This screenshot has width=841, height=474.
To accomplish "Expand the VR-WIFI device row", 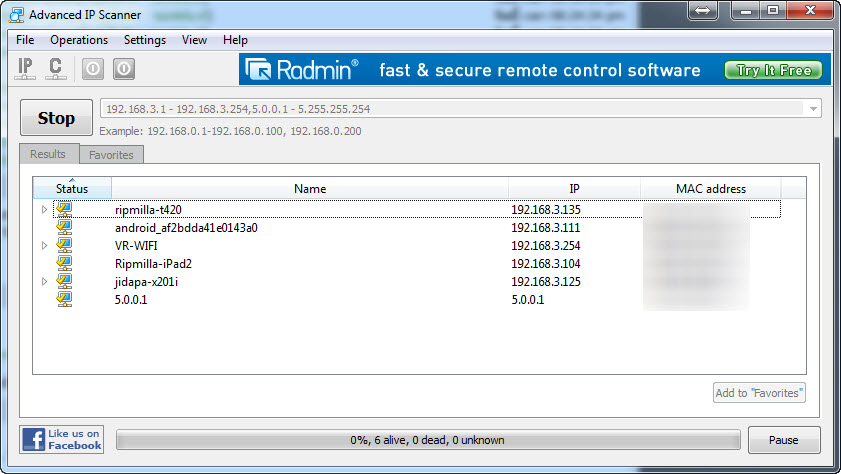I will [x=44, y=246].
